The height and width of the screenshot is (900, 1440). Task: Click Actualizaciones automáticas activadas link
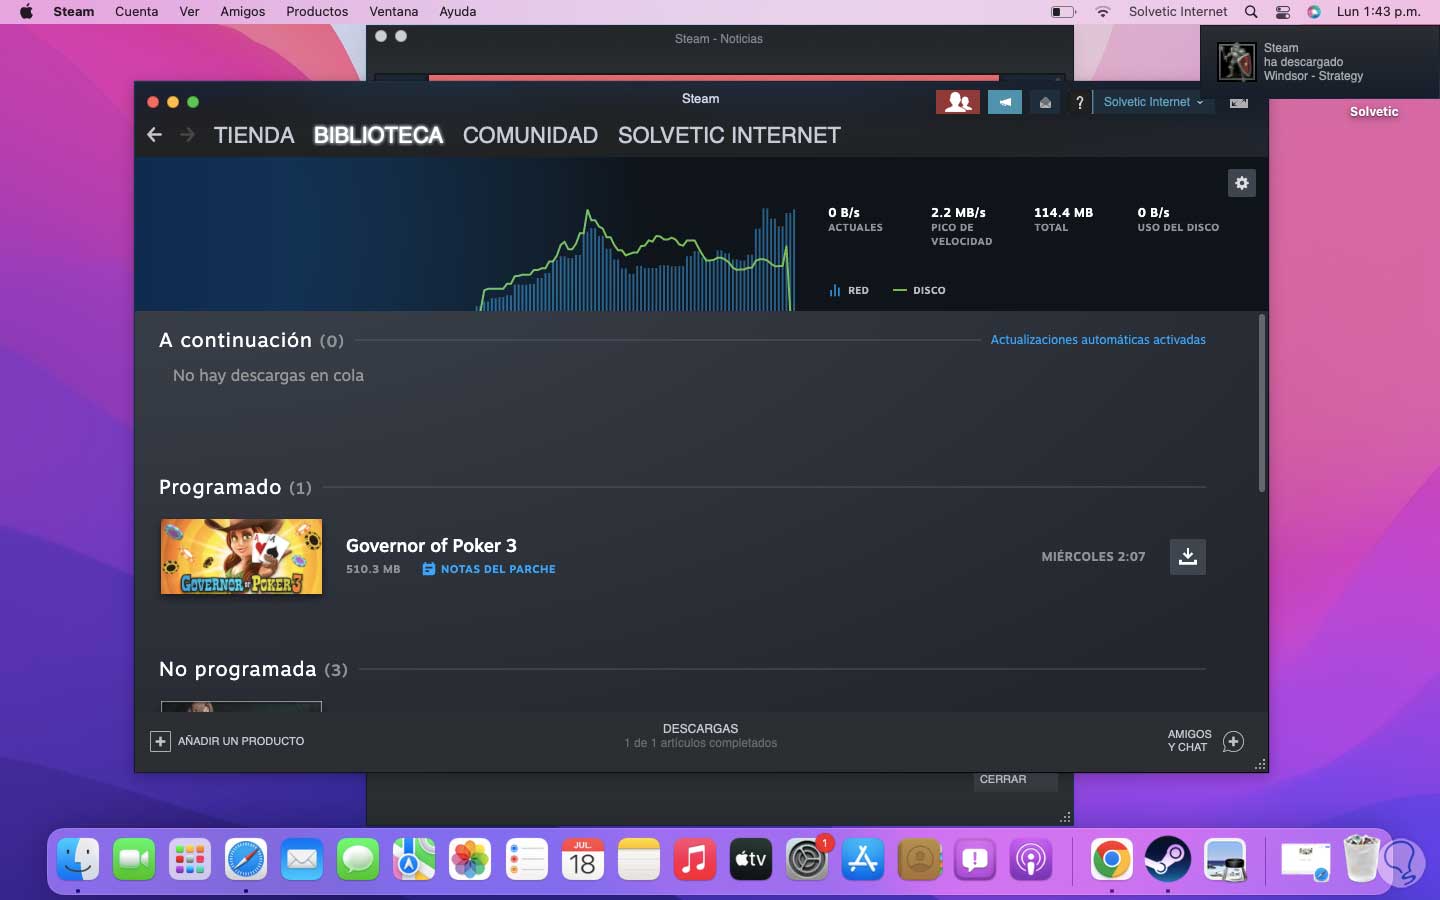(x=1098, y=340)
